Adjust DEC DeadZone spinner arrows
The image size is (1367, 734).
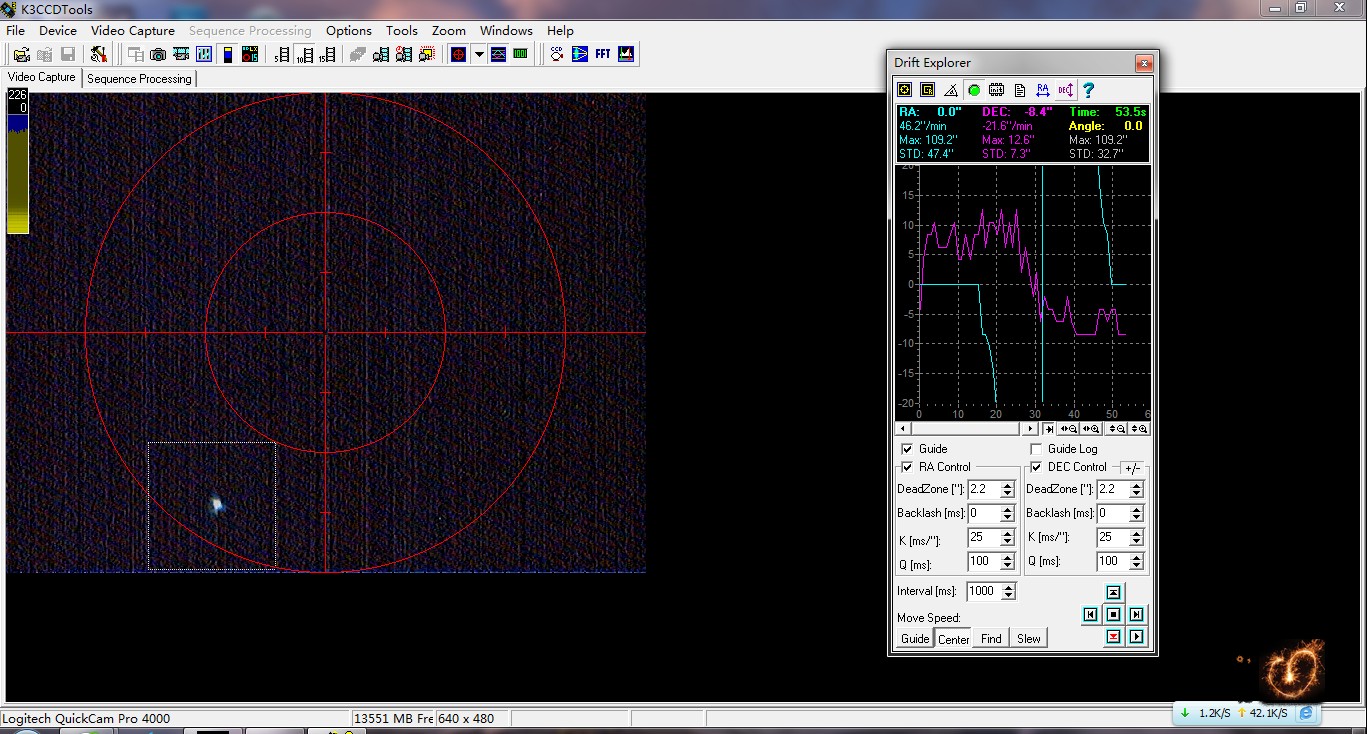click(x=1136, y=489)
